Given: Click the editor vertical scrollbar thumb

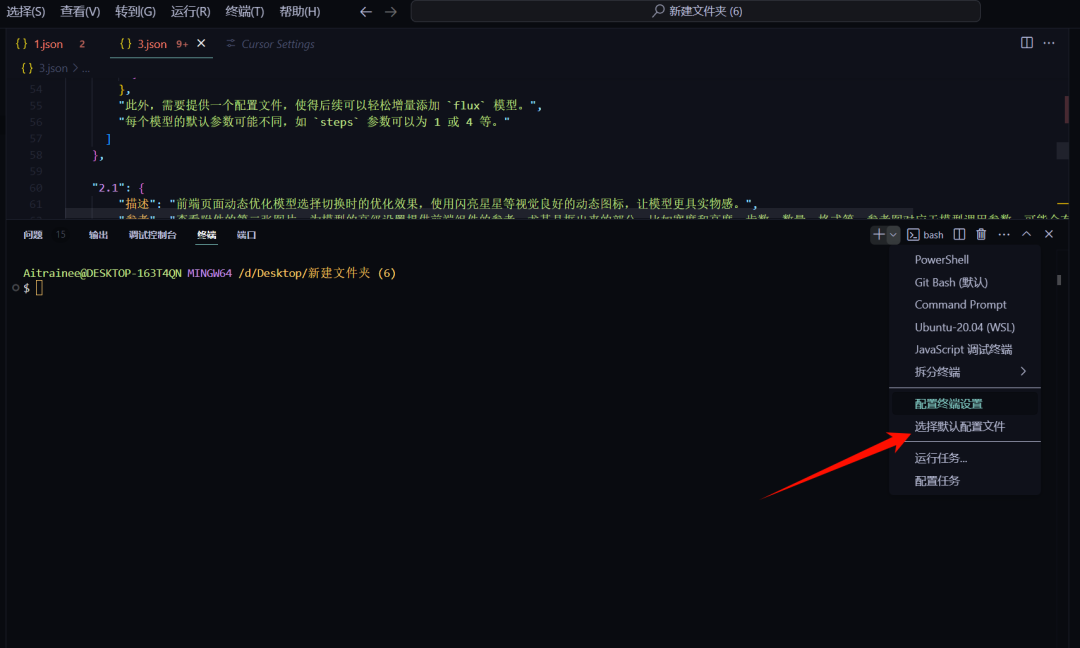Looking at the screenshot, I should (1062, 150).
